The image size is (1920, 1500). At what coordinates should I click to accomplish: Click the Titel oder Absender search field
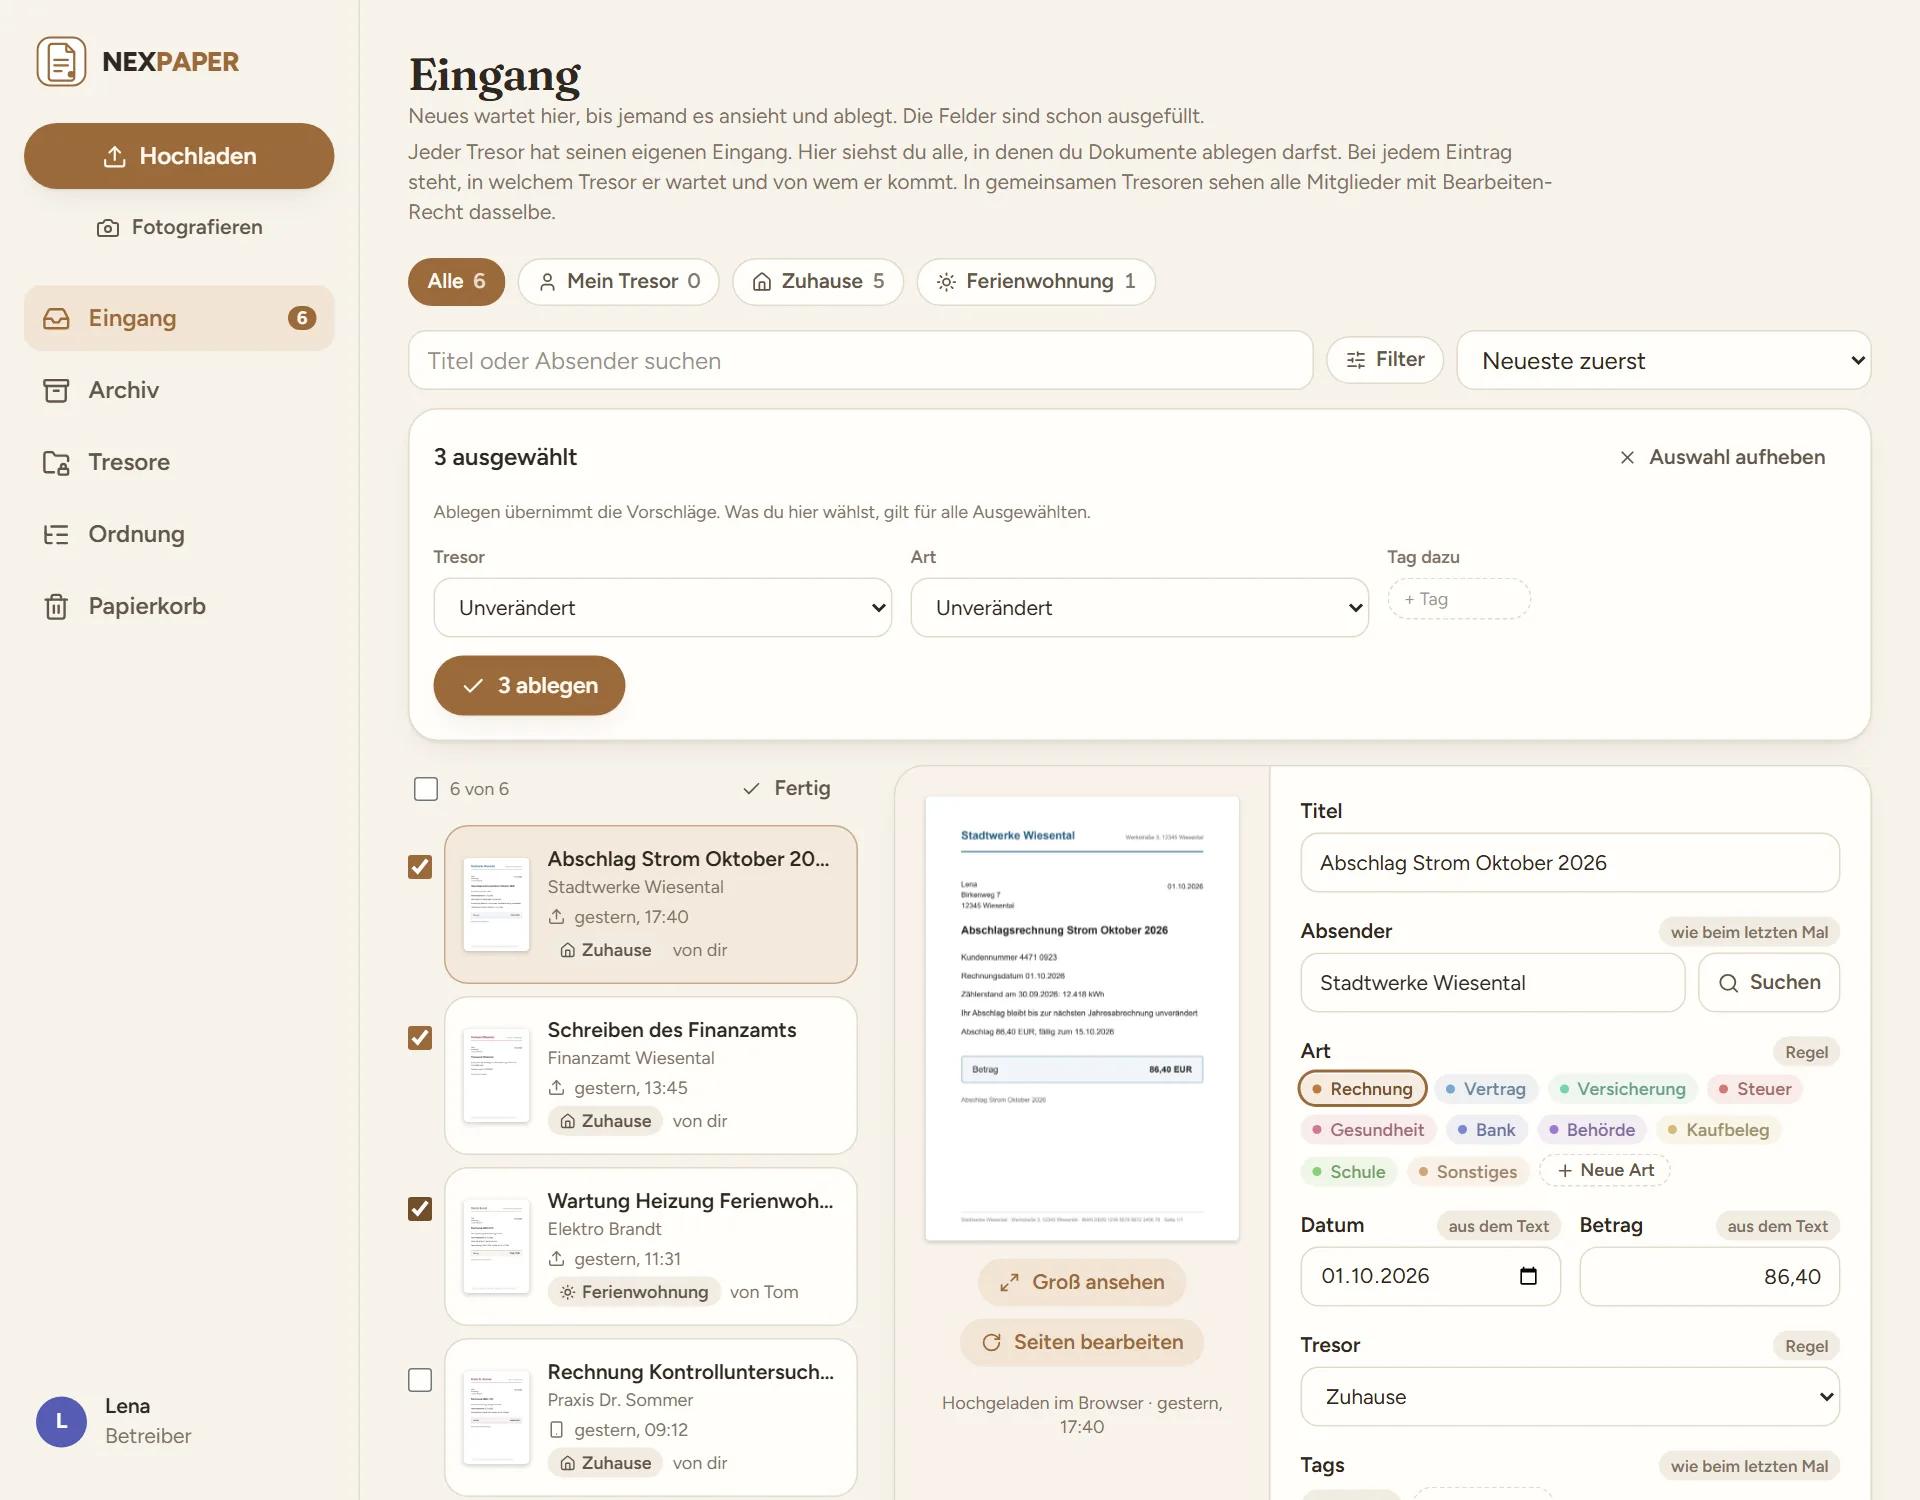click(860, 361)
